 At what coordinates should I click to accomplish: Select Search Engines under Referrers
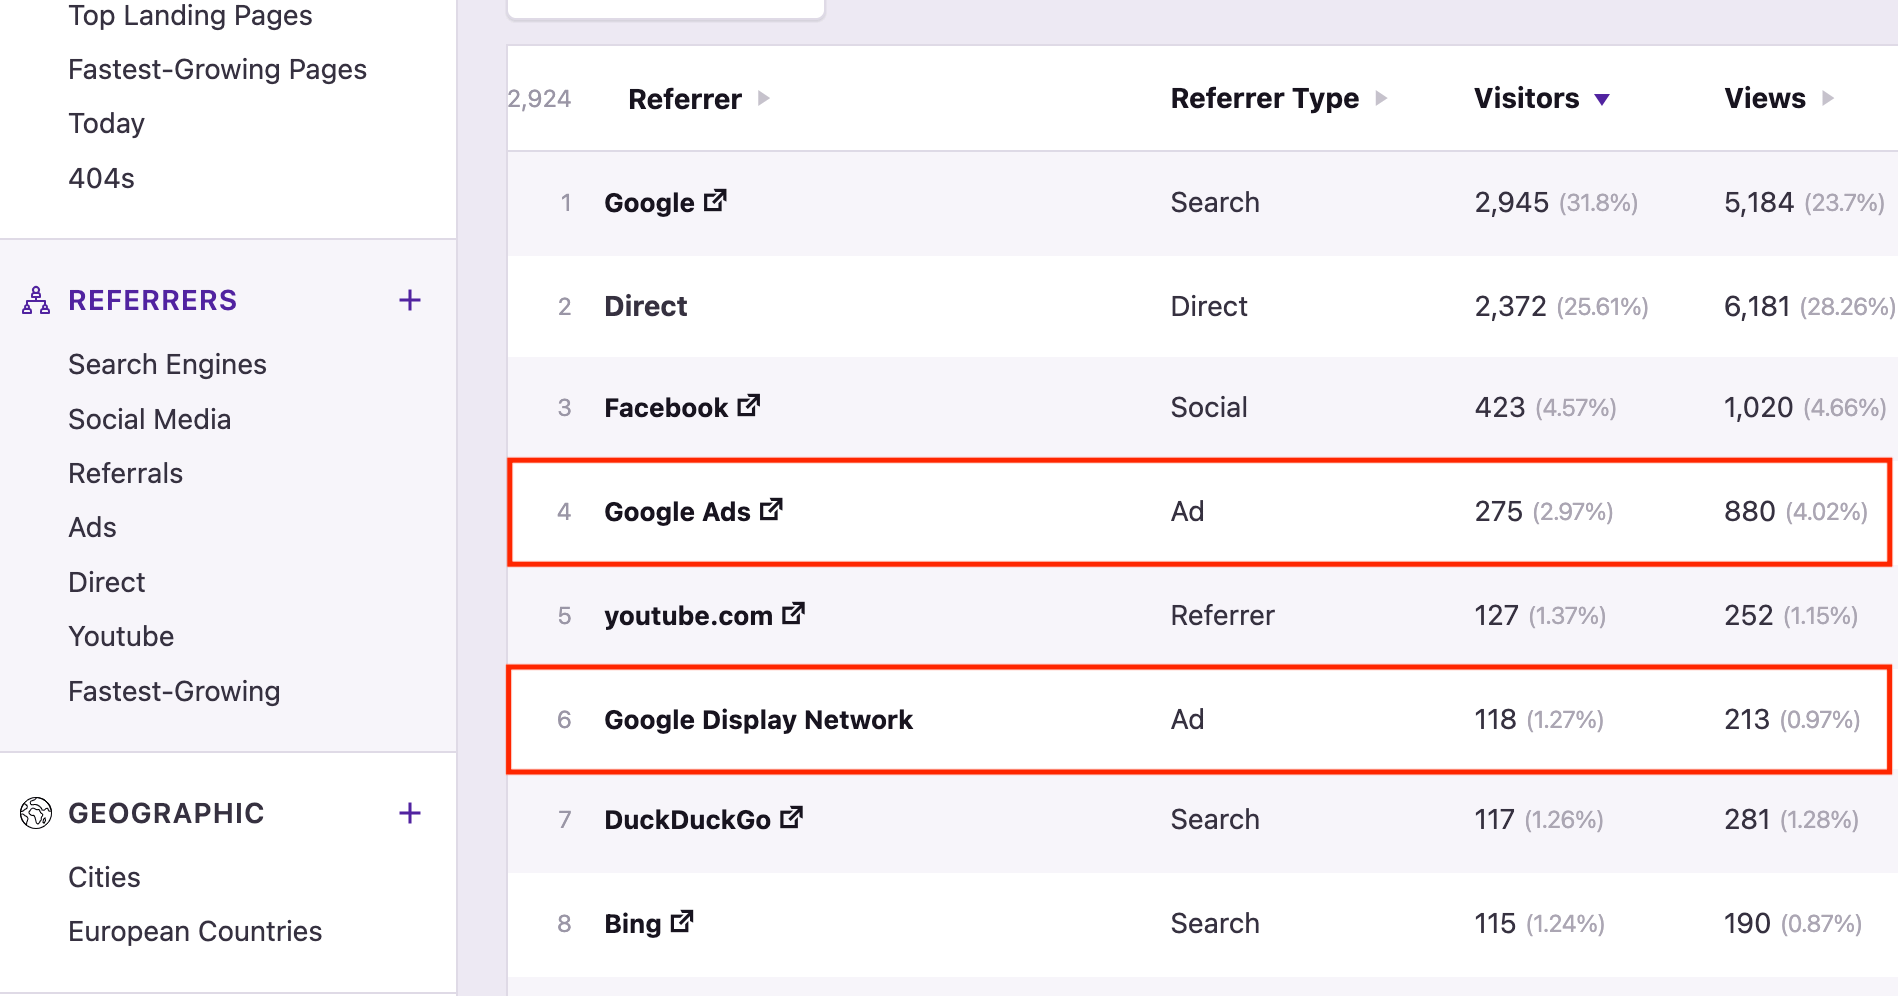pyautogui.click(x=167, y=364)
